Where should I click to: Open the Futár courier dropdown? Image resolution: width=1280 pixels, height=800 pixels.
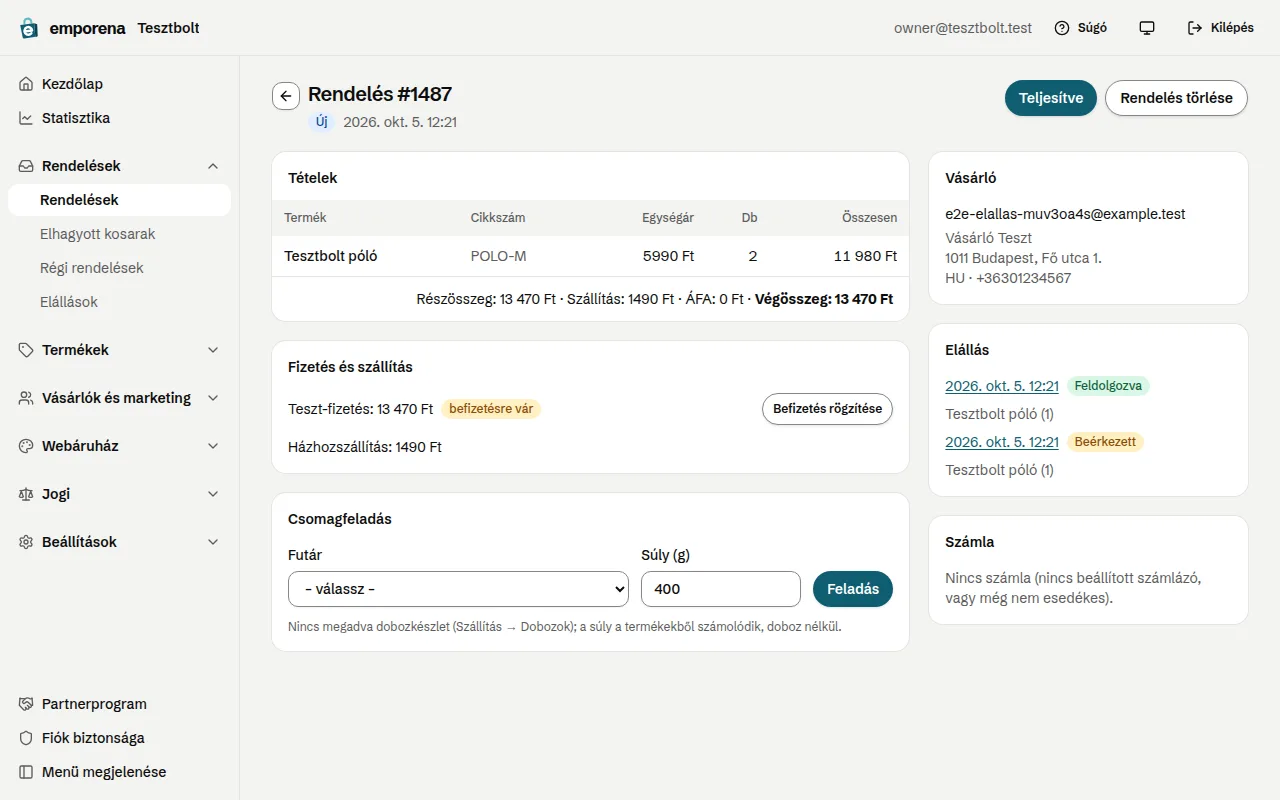click(458, 589)
